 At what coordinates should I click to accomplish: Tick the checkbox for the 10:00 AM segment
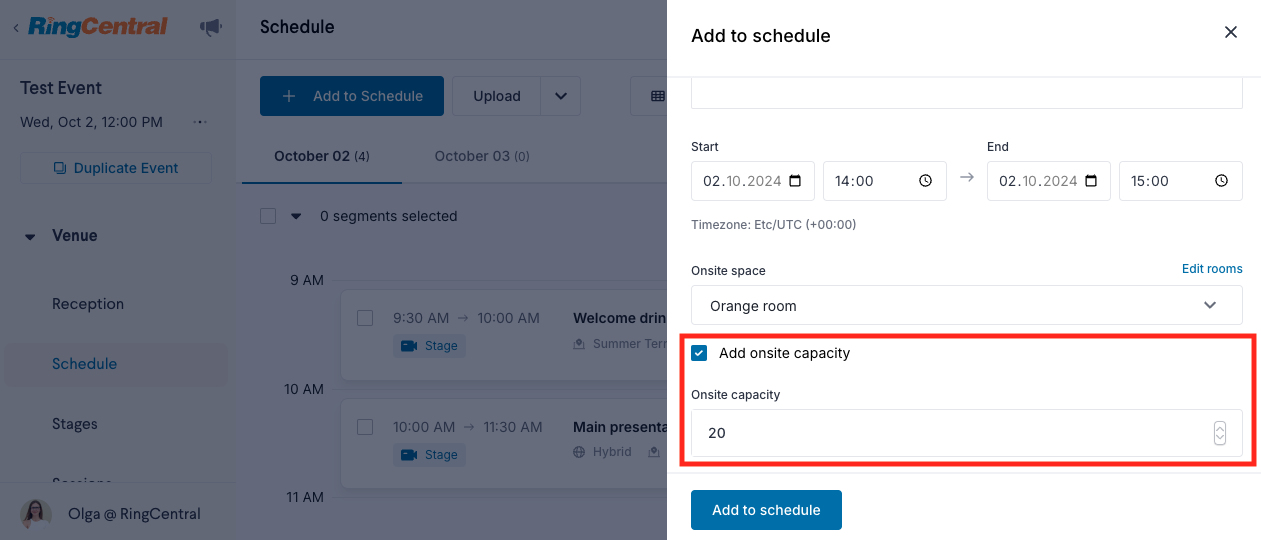tap(365, 427)
